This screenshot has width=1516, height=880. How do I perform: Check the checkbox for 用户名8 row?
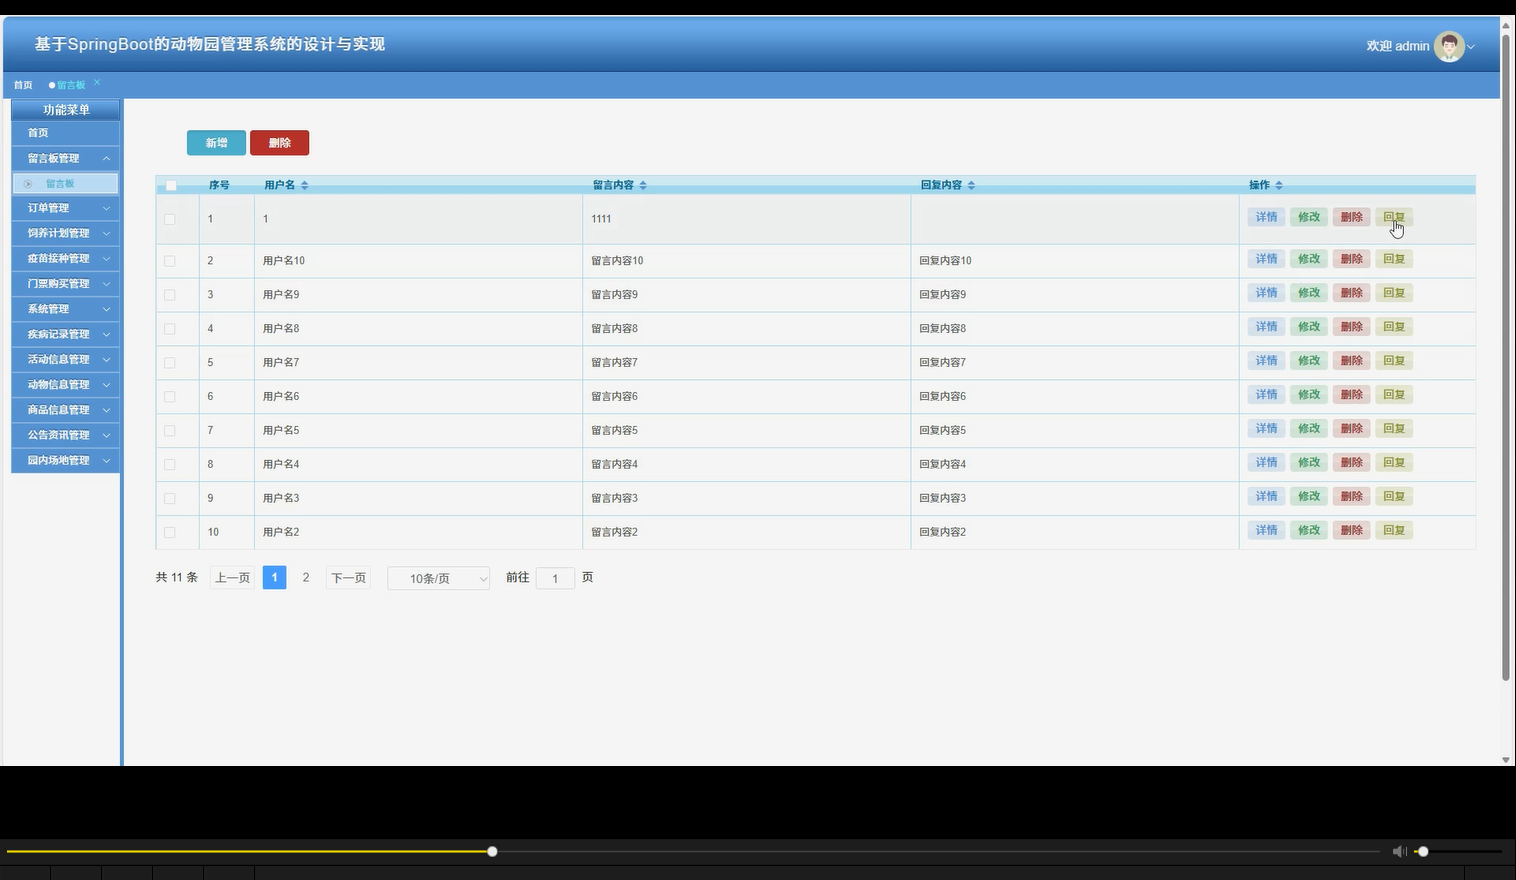point(169,329)
